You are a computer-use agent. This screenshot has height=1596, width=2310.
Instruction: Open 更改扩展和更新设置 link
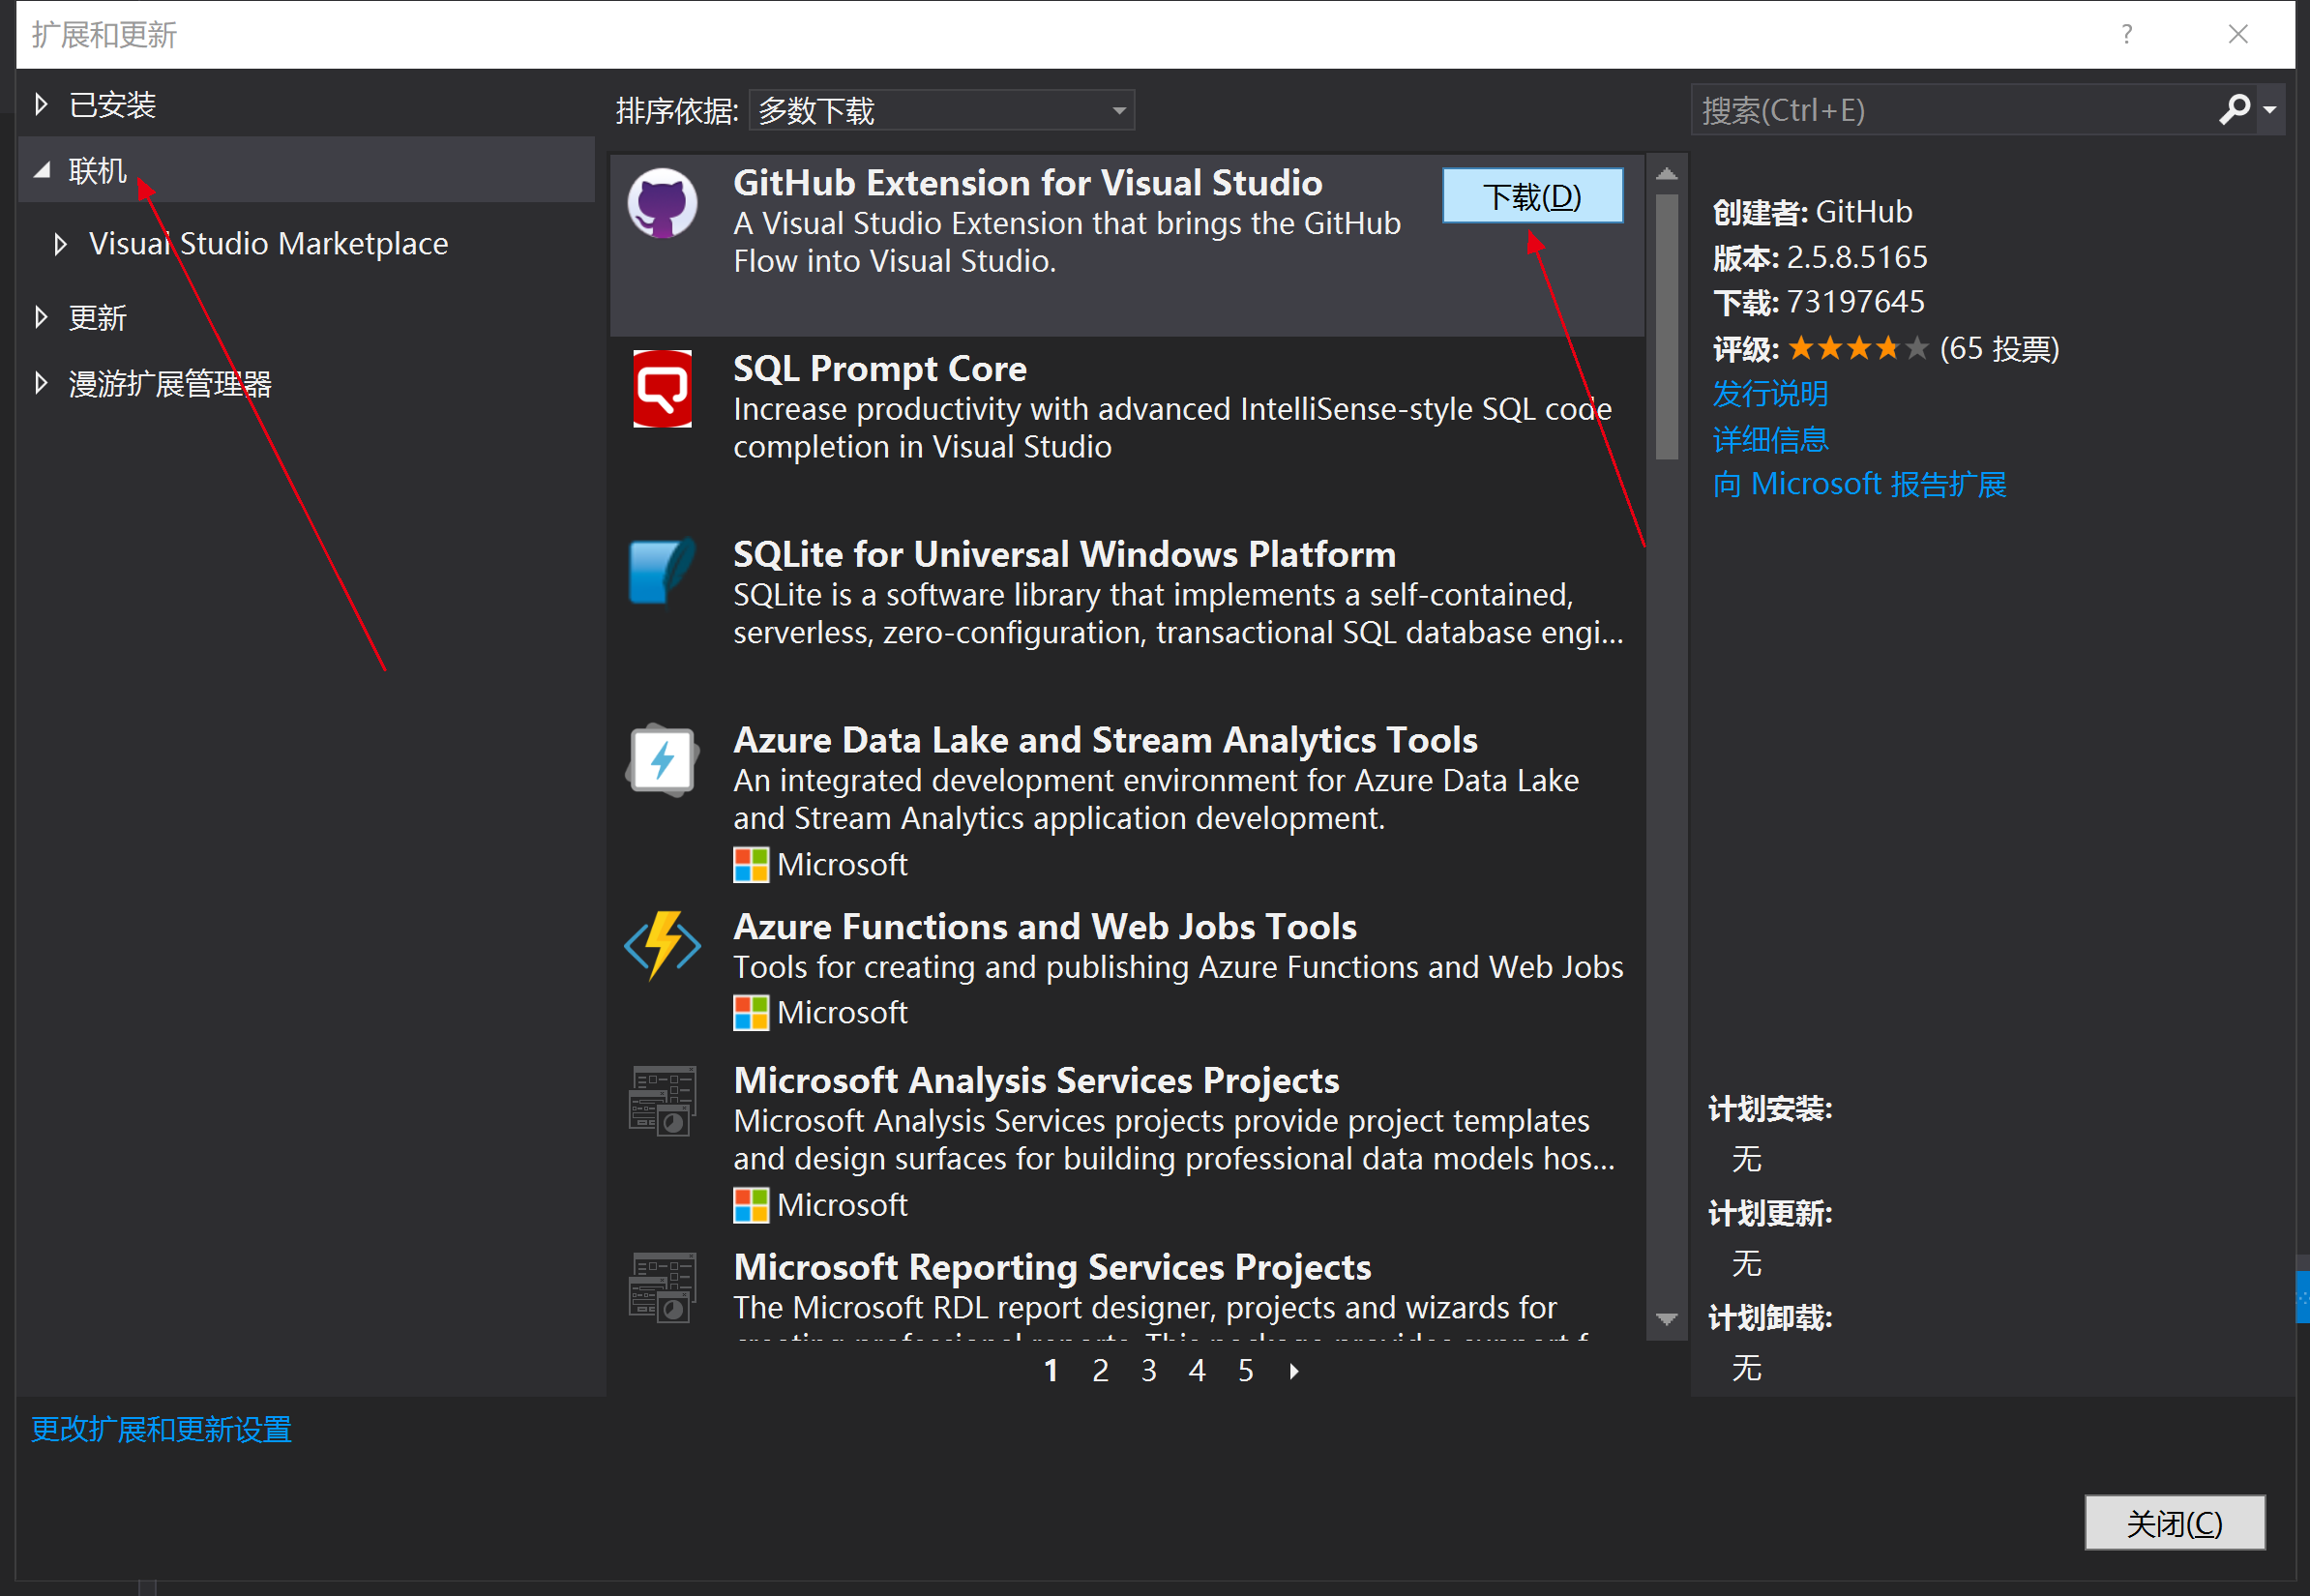(x=161, y=1429)
